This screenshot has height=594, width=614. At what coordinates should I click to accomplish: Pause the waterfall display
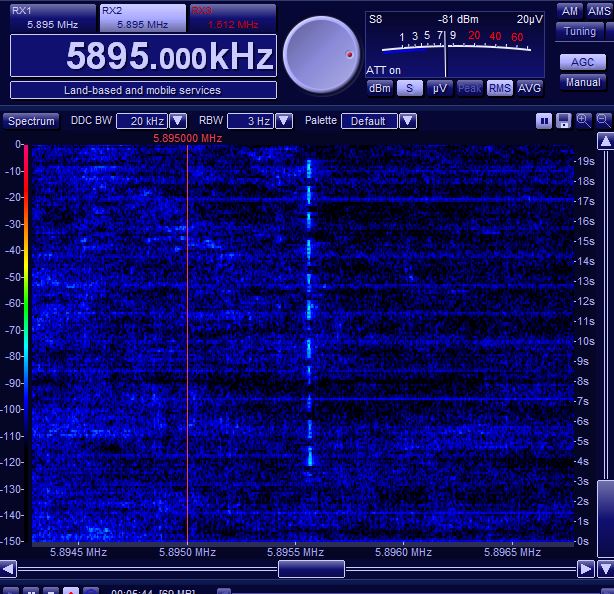click(544, 121)
